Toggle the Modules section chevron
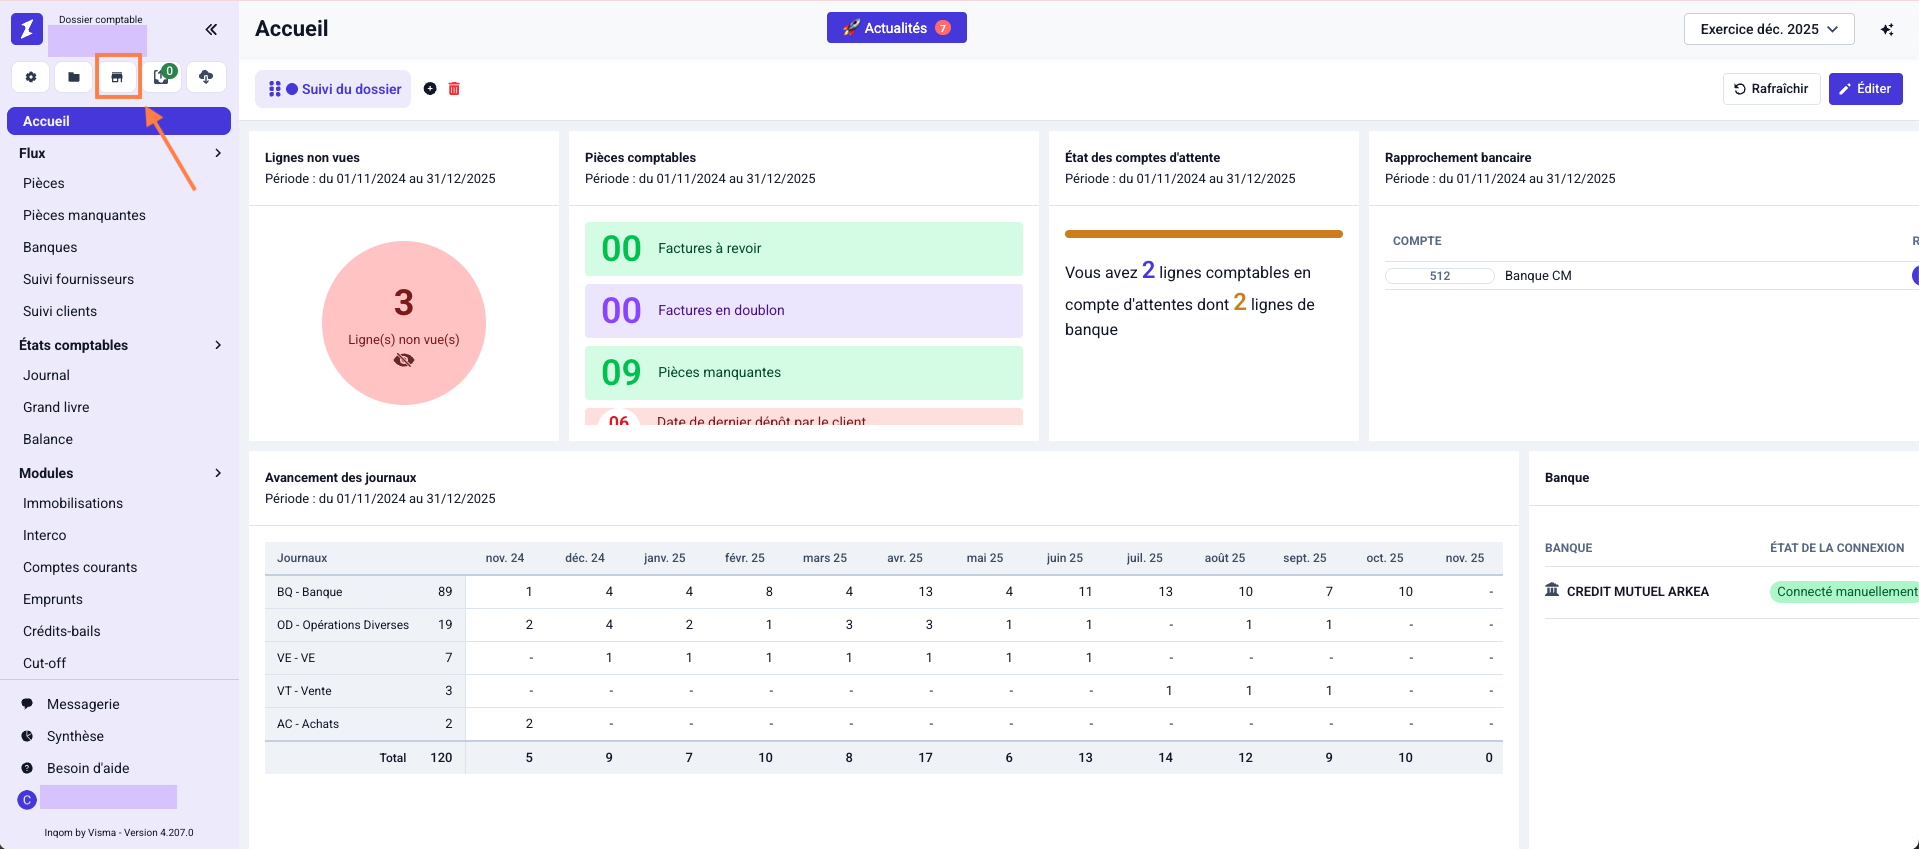Screen dimensions: 1919x849 (x=218, y=473)
